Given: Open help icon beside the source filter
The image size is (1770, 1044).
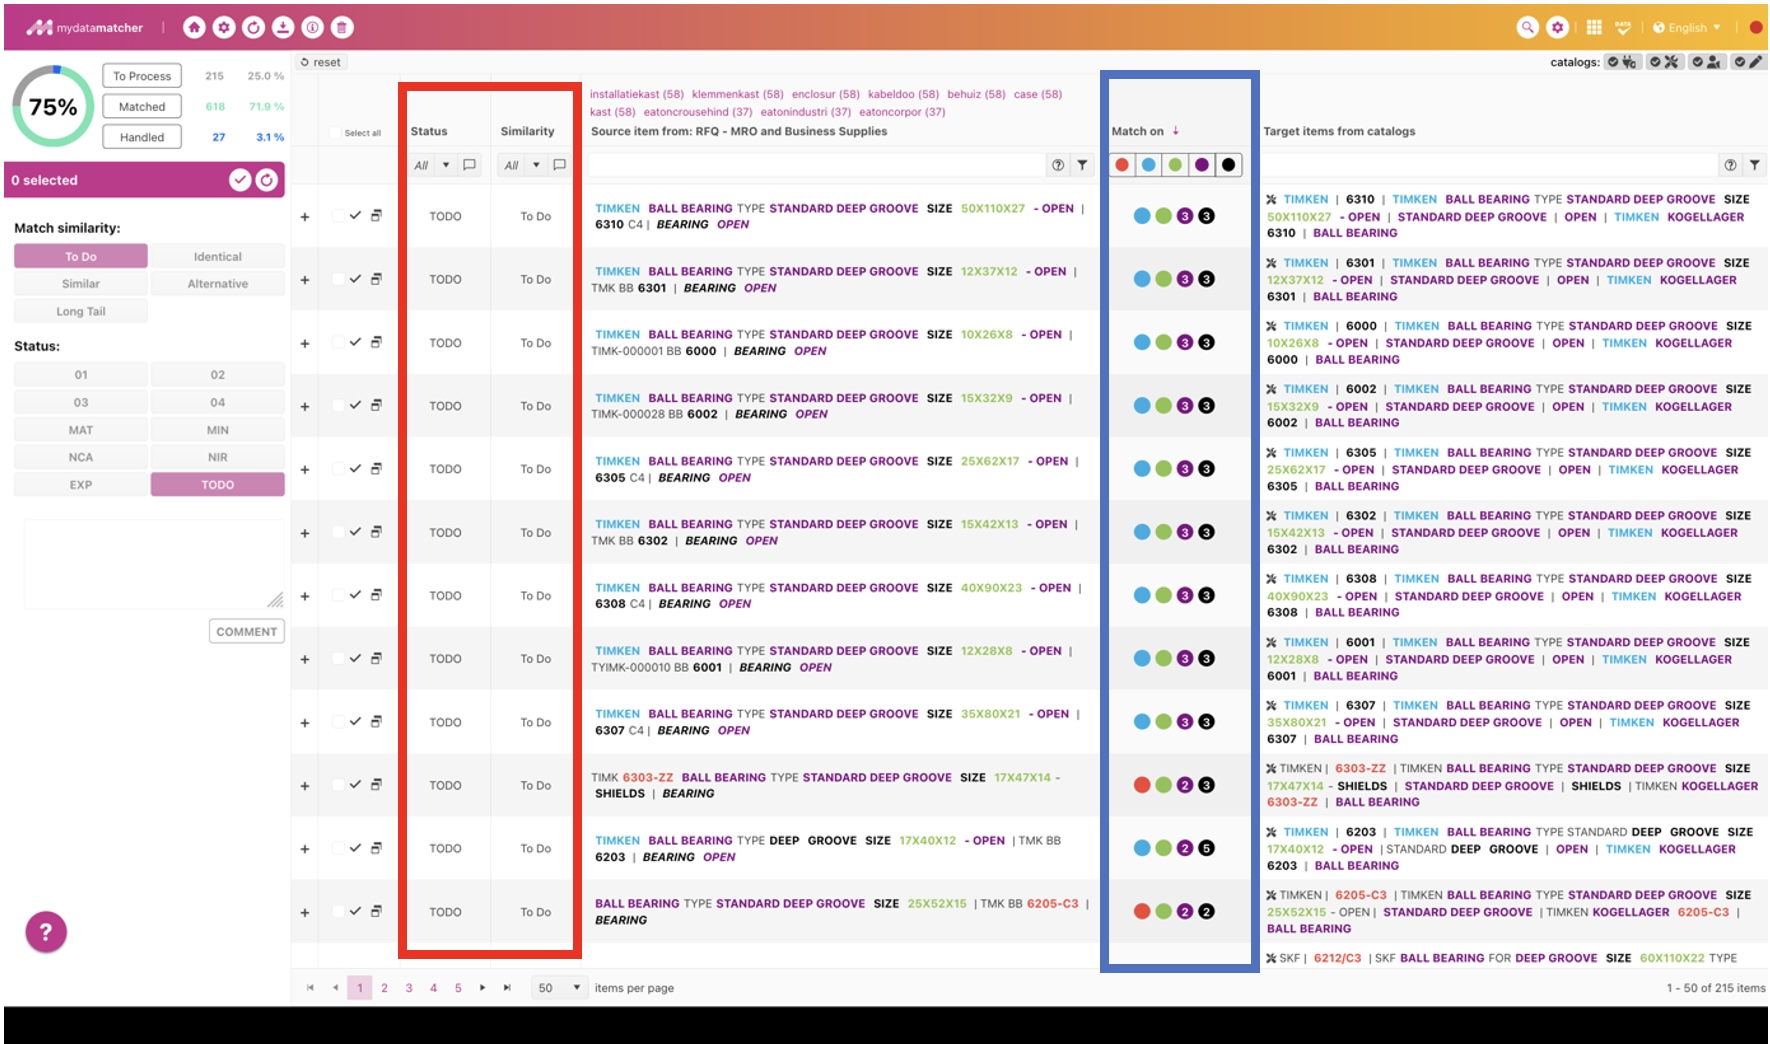Looking at the screenshot, I should [x=1058, y=165].
